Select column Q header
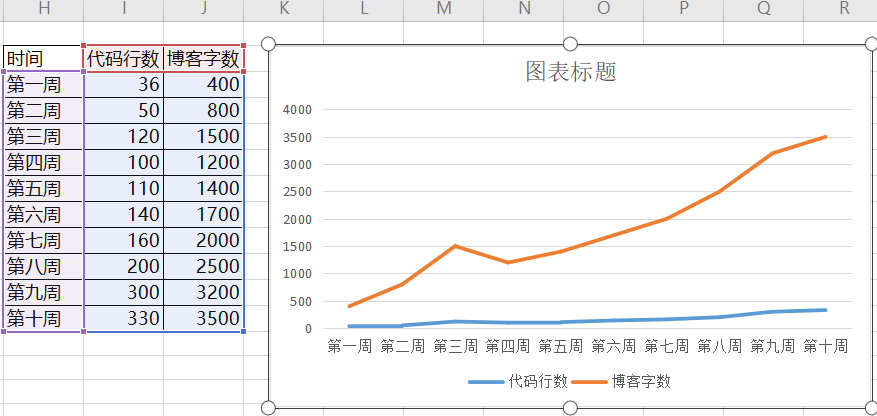The height and width of the screenshot is (416, 877). pos(763,10)
